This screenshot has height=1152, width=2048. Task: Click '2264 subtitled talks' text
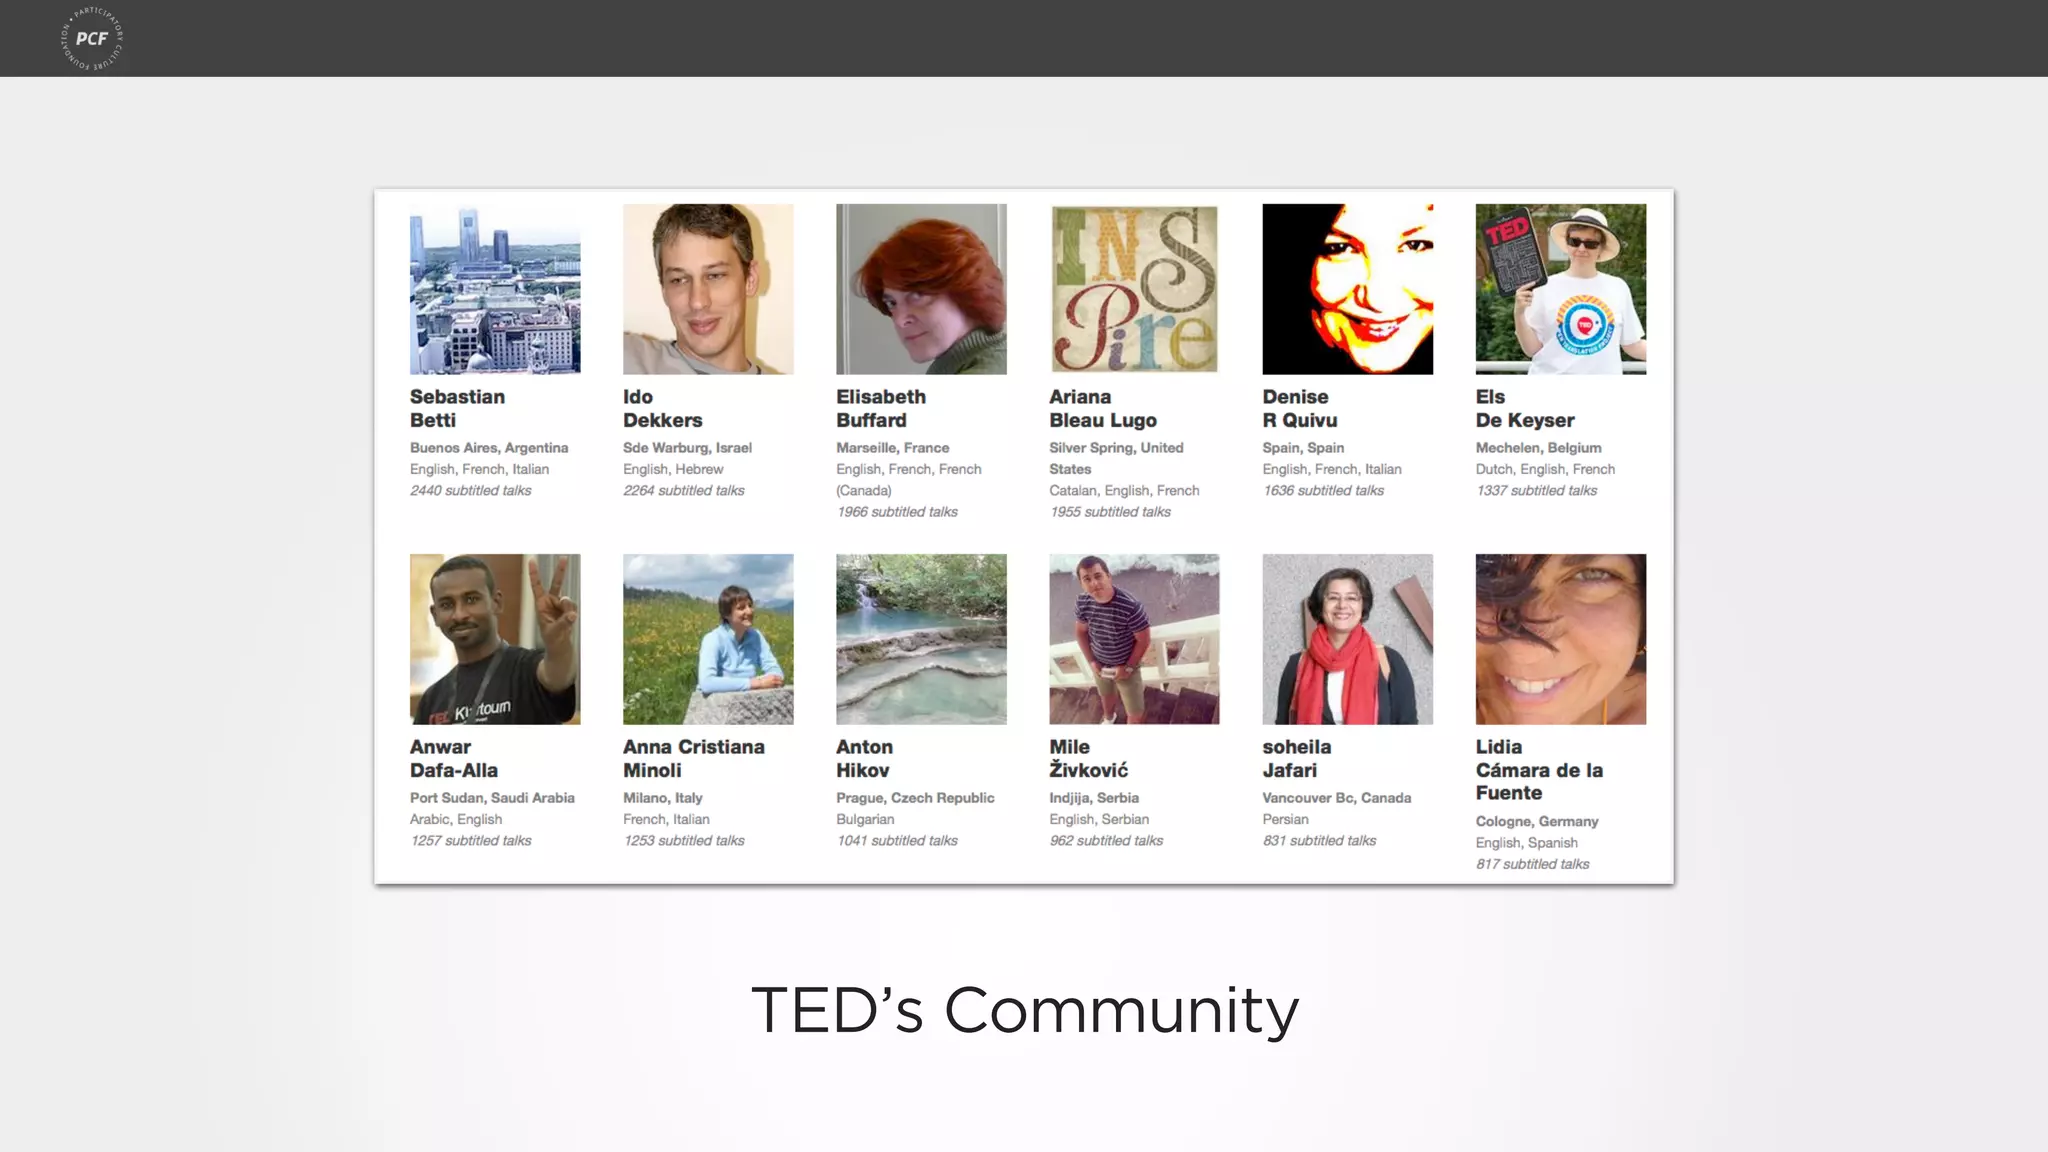point(683,490)
